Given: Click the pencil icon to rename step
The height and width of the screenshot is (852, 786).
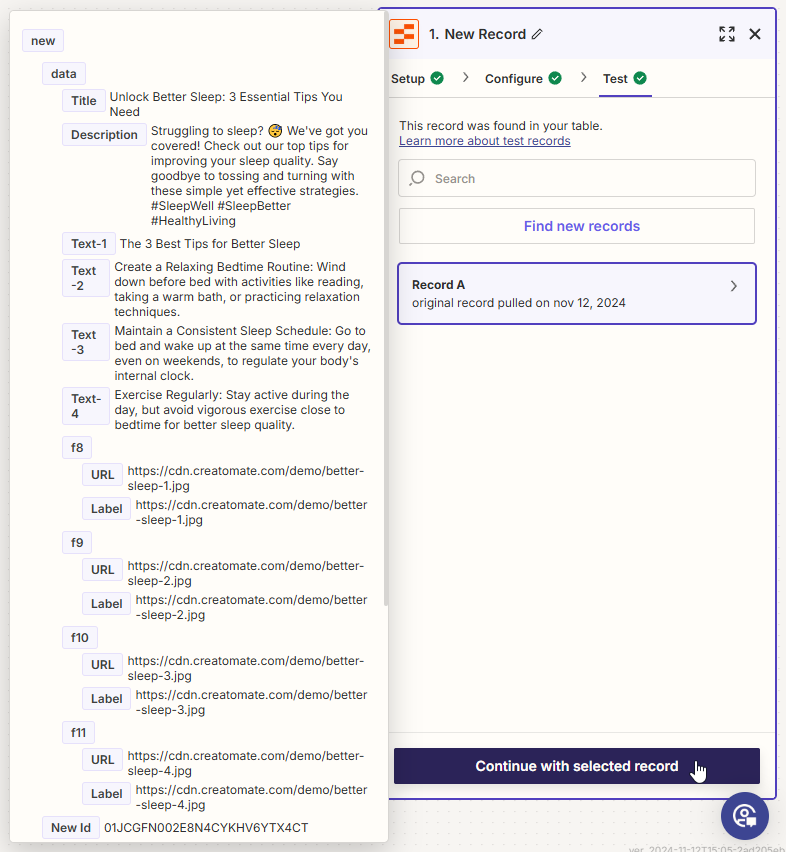Looking at the screenshot, I should coord(537,34).
